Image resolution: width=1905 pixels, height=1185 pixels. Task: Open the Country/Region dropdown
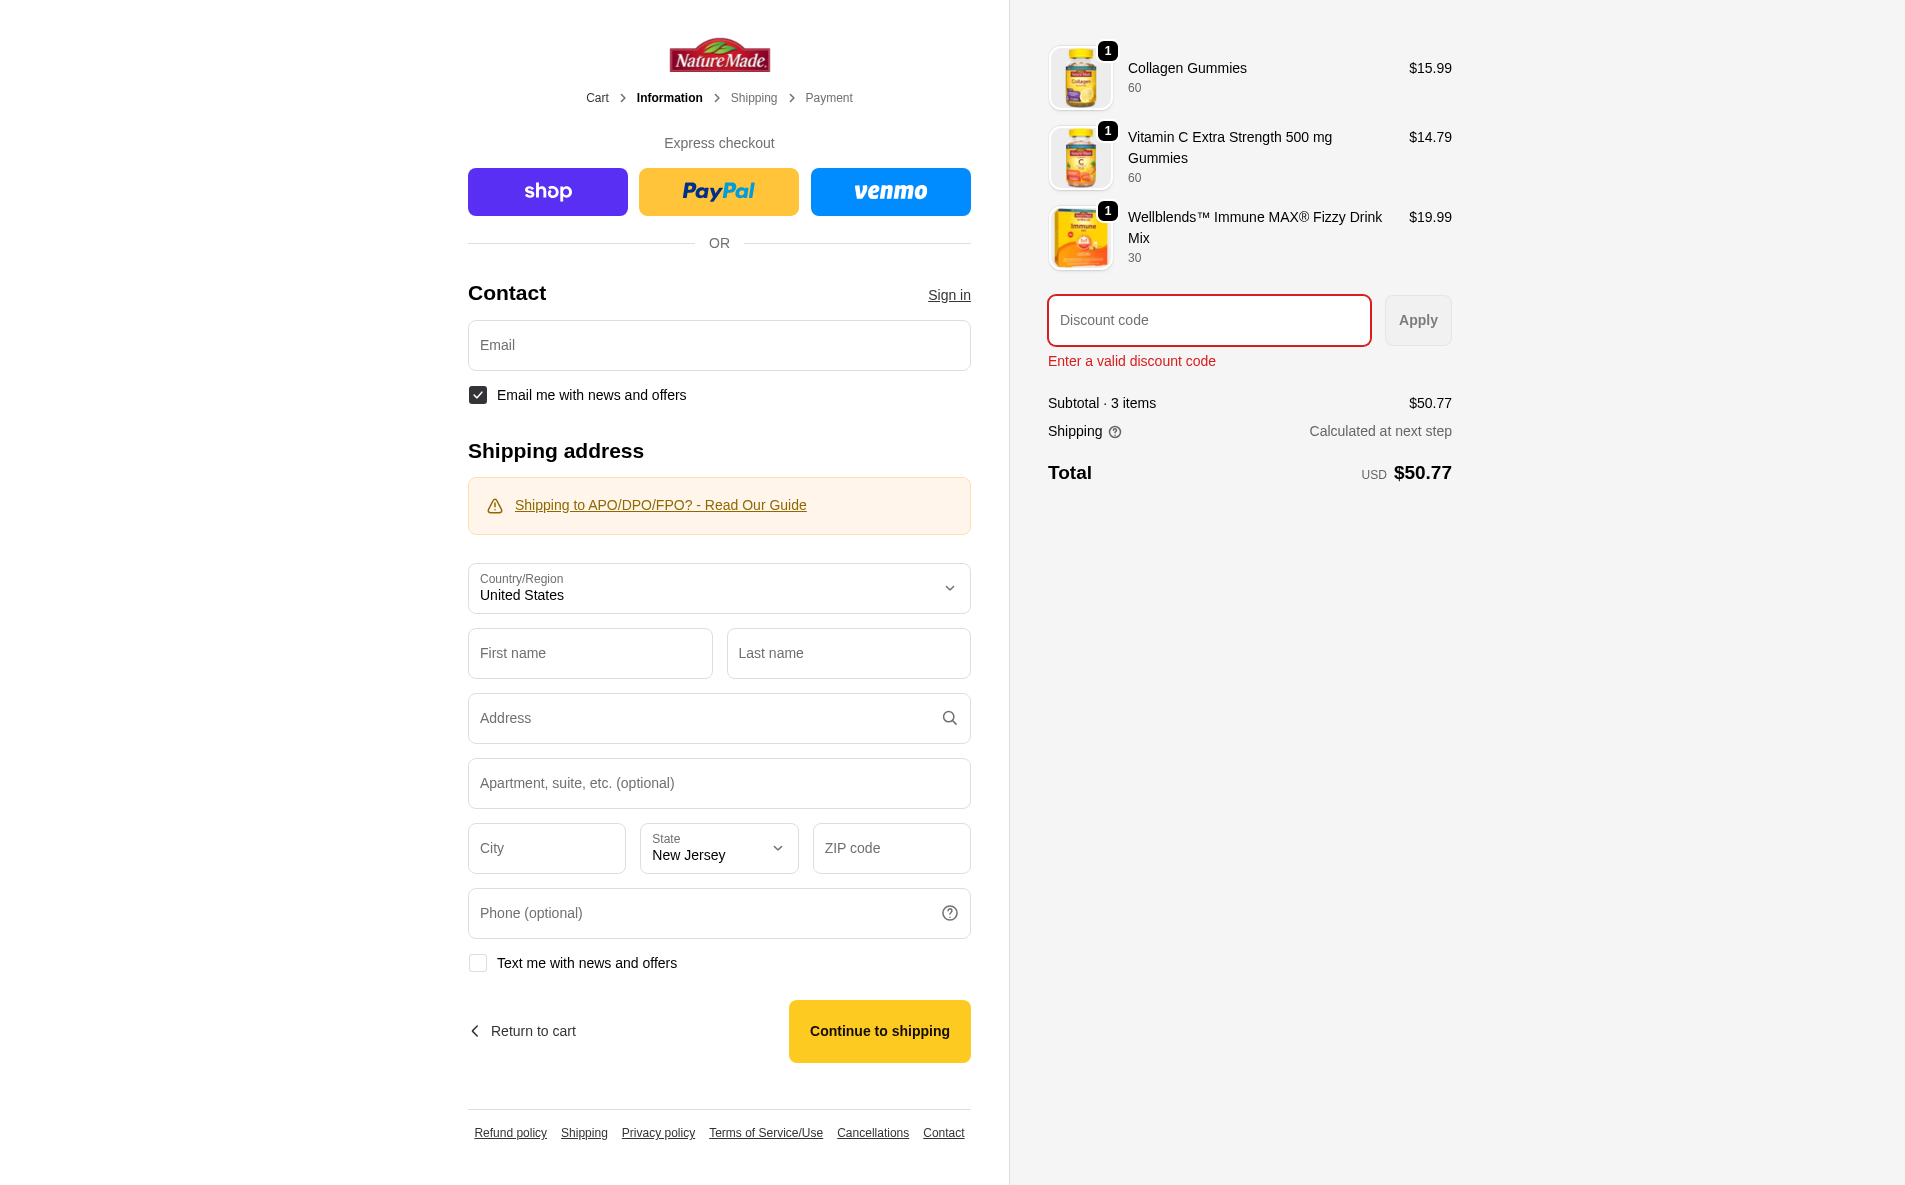click(719, 588)
